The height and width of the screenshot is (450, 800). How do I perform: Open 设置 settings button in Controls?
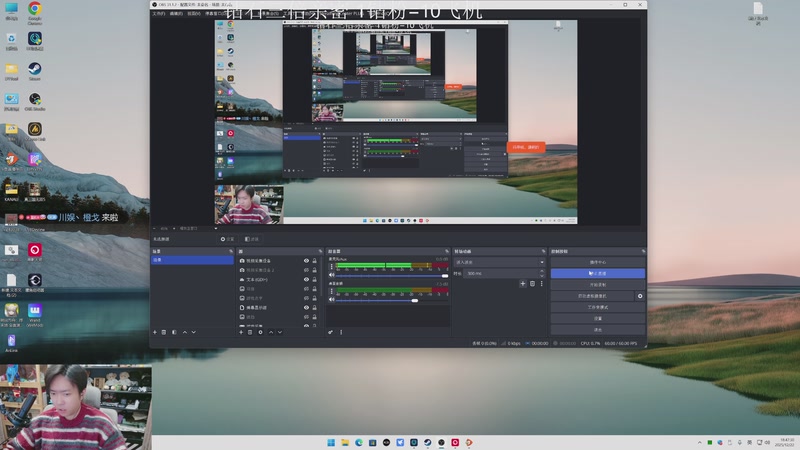[597, 318]
